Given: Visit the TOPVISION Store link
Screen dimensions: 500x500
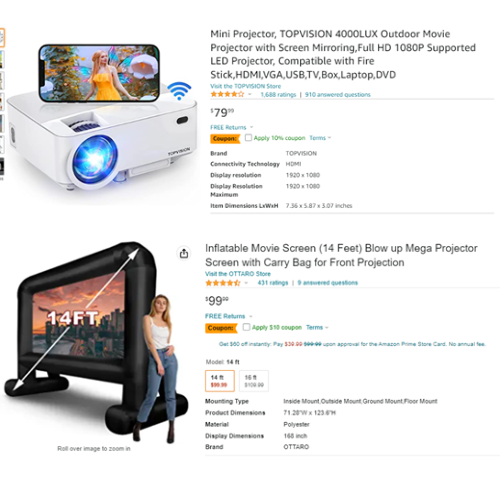Looking at the screenshot, I should tap(245, 86).
